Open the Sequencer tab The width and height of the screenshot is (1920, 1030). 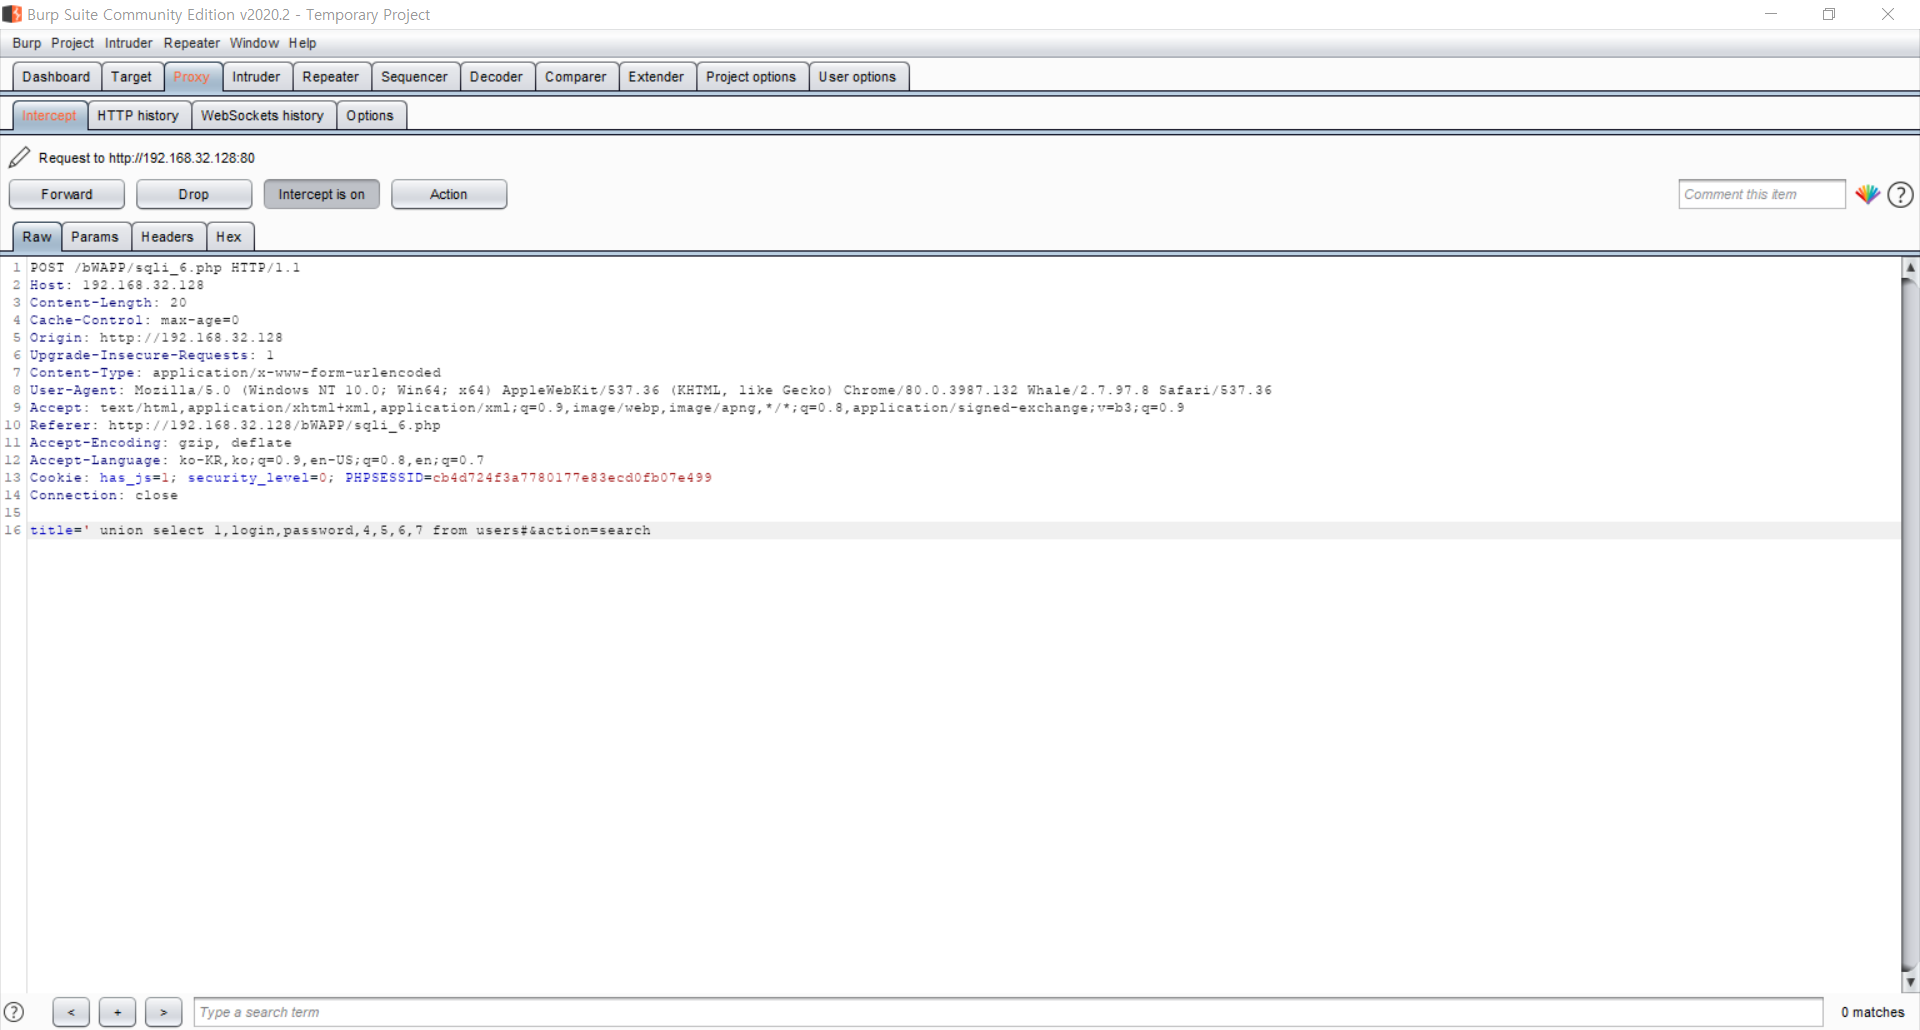tap(415, 77)
